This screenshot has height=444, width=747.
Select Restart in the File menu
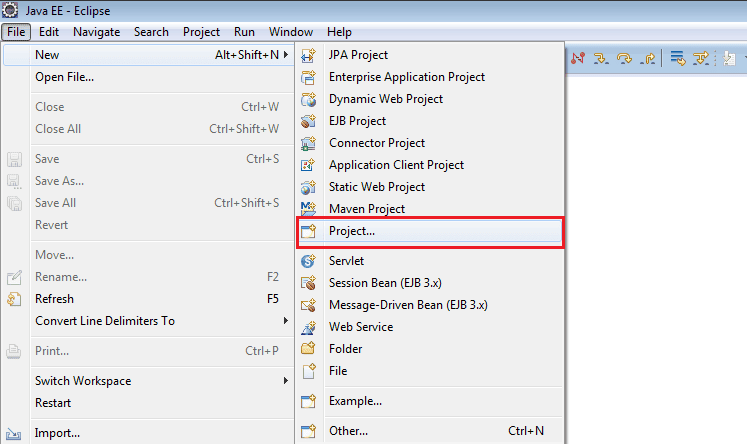(x=148, y=403)
